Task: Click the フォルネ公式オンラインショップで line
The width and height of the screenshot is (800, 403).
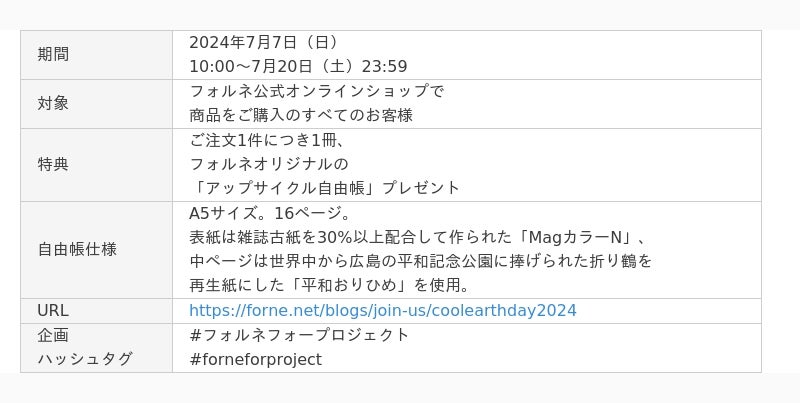Action: tap(316, 91)
